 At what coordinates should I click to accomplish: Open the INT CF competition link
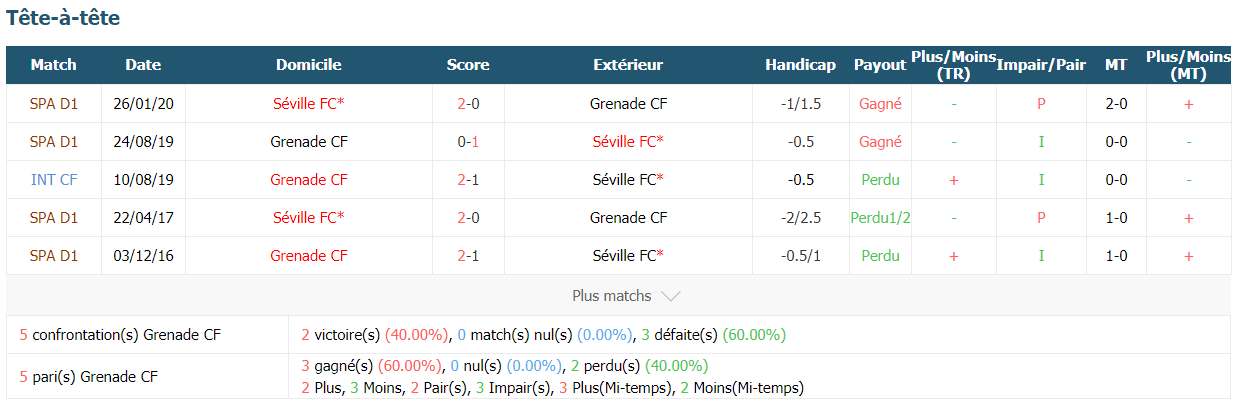[54, 179]
